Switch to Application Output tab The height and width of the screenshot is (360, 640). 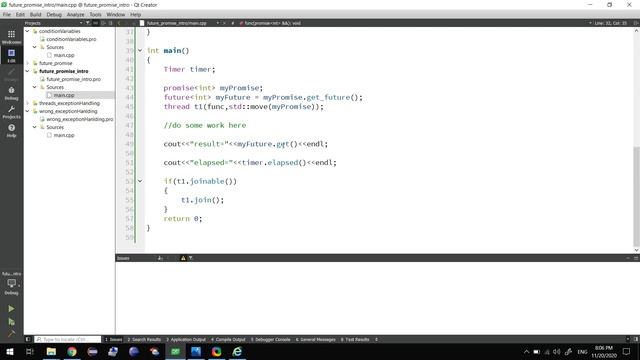click(x=186, y=340)
